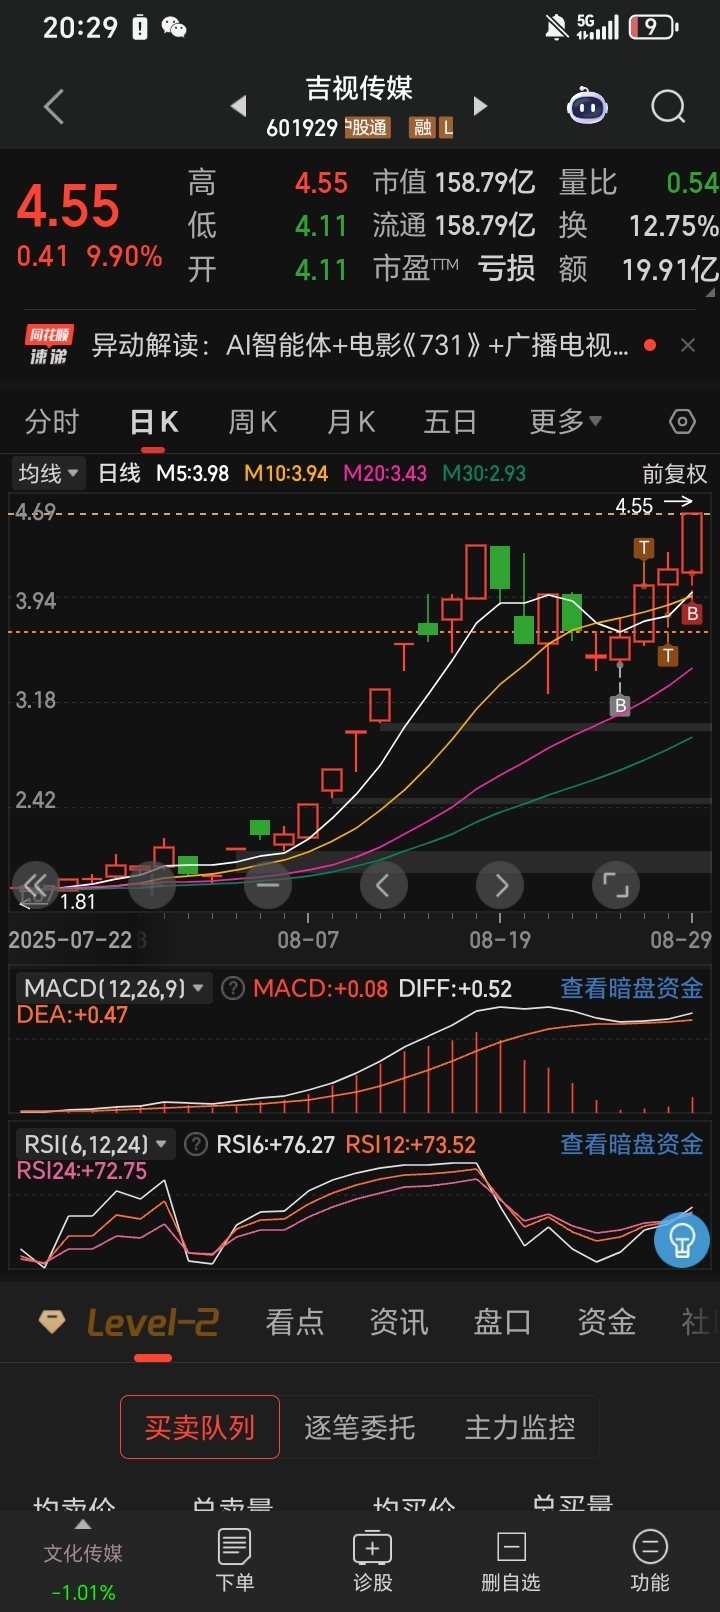720x1612 pixels.
Task: Open the 均线 moving average dropdown
Action: click(48, 473)
